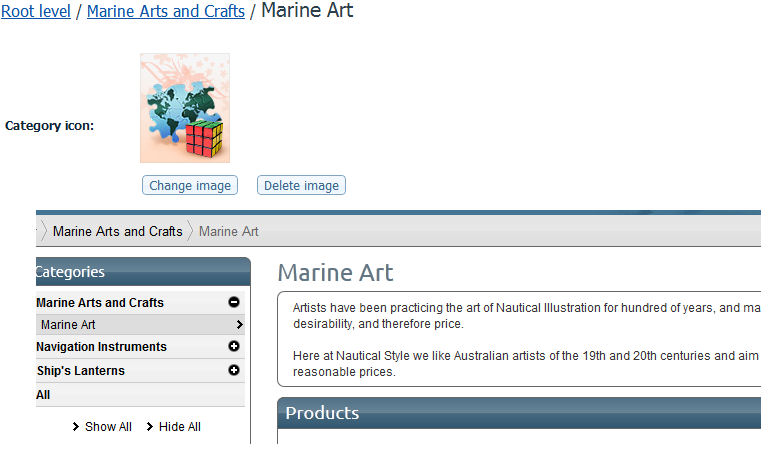
Task: Select Marine Arts and Crafts in Categories sidebar
Action: tap(100, 303)
